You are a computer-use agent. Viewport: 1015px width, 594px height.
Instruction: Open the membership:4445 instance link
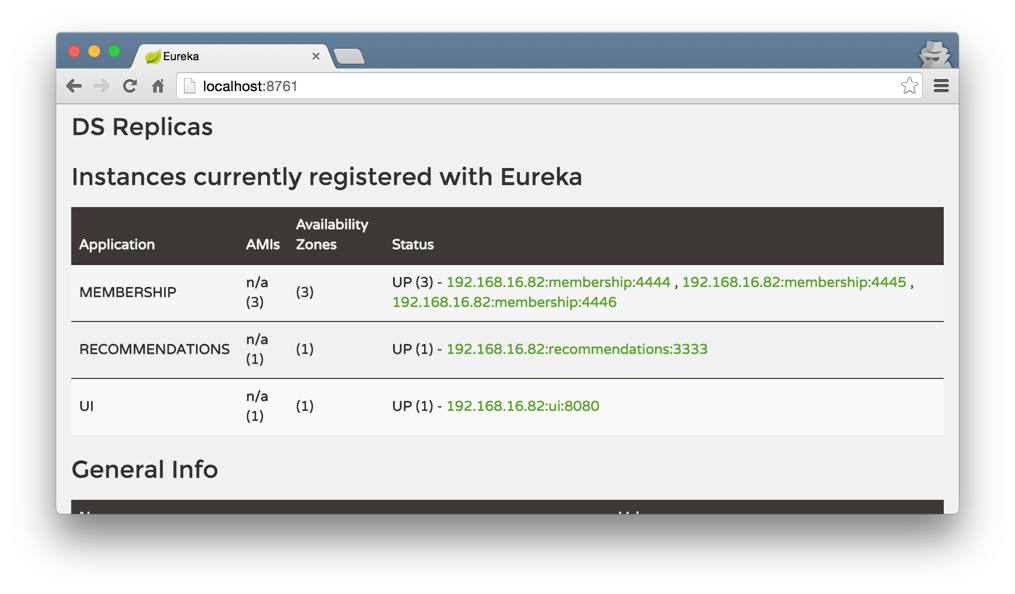794,282
